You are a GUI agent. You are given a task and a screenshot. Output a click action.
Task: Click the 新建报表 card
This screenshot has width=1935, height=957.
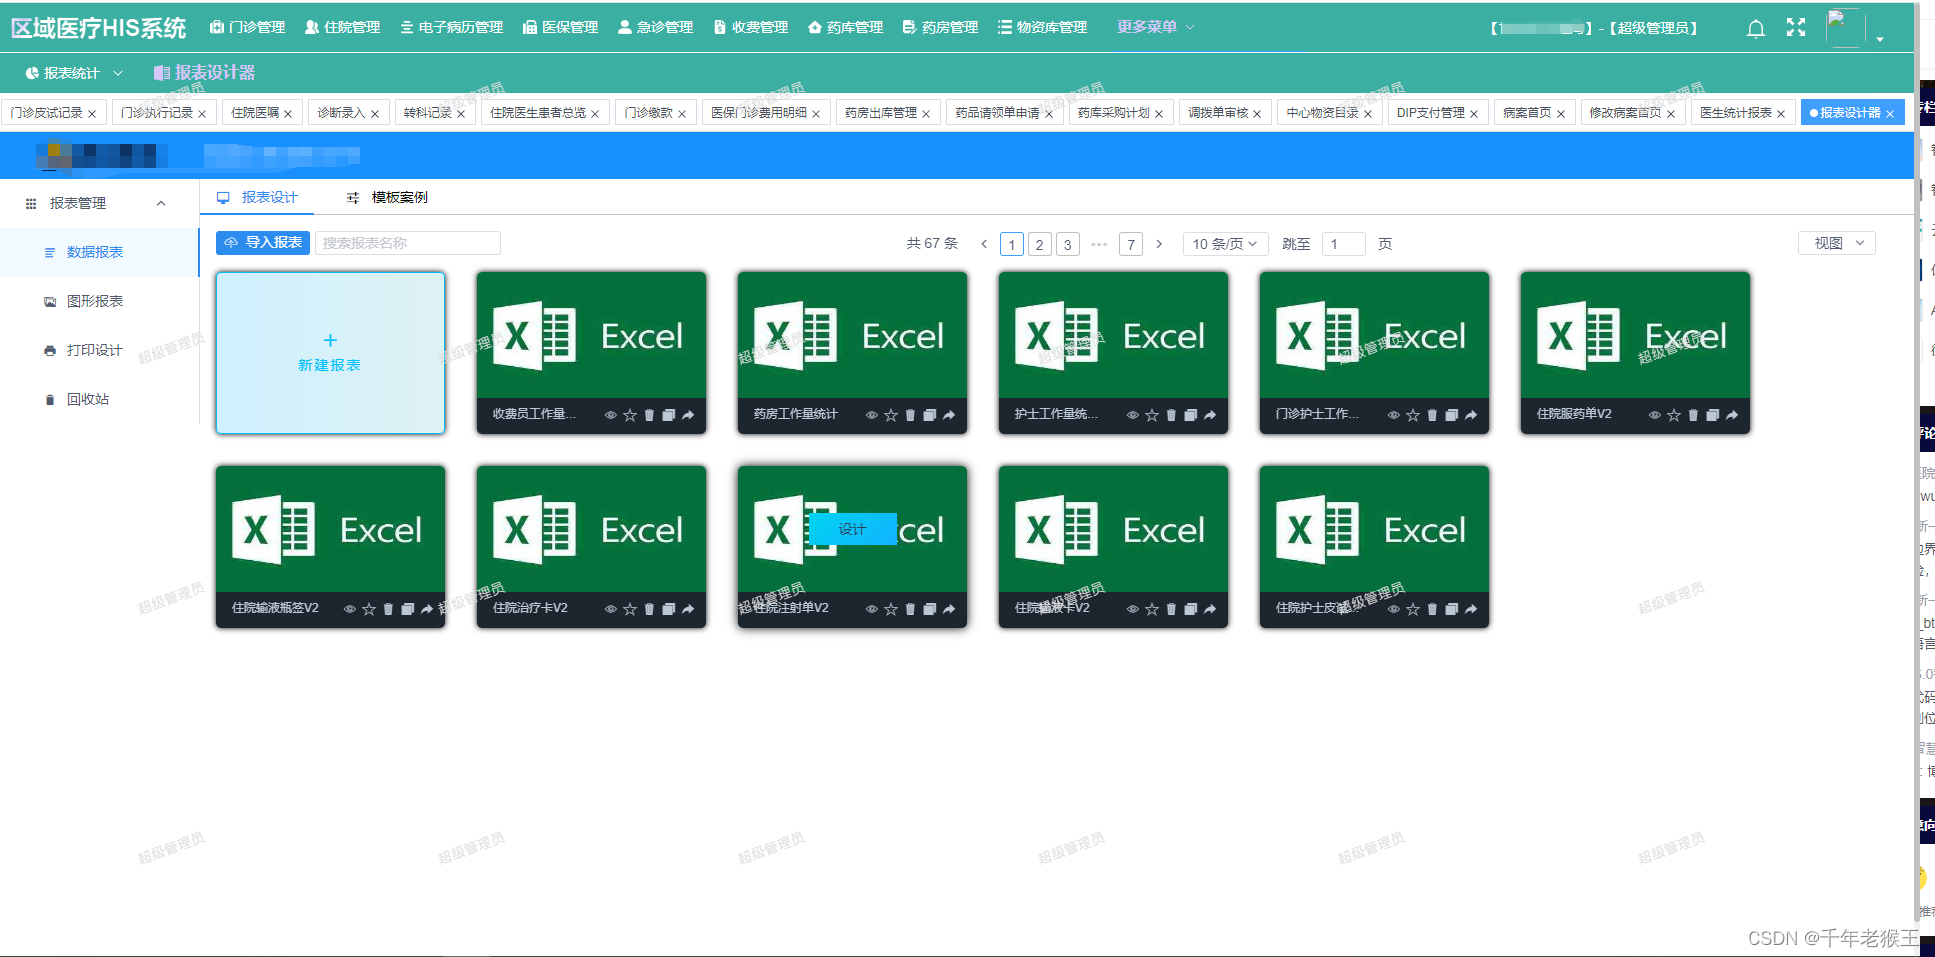(330, 353)
